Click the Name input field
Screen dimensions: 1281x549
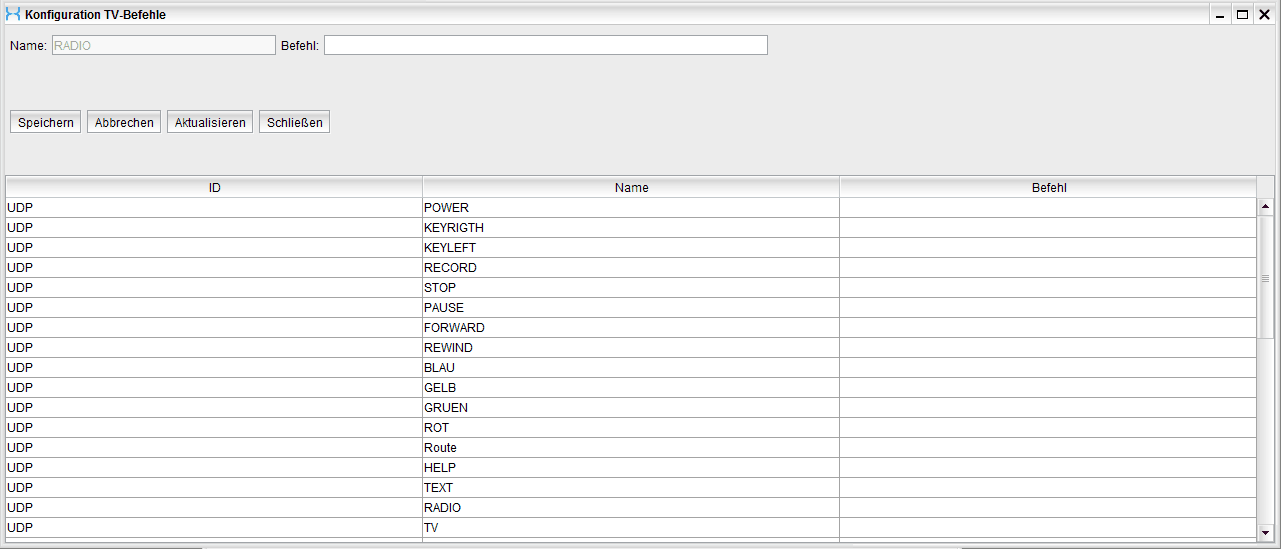[x=163, y=45]
